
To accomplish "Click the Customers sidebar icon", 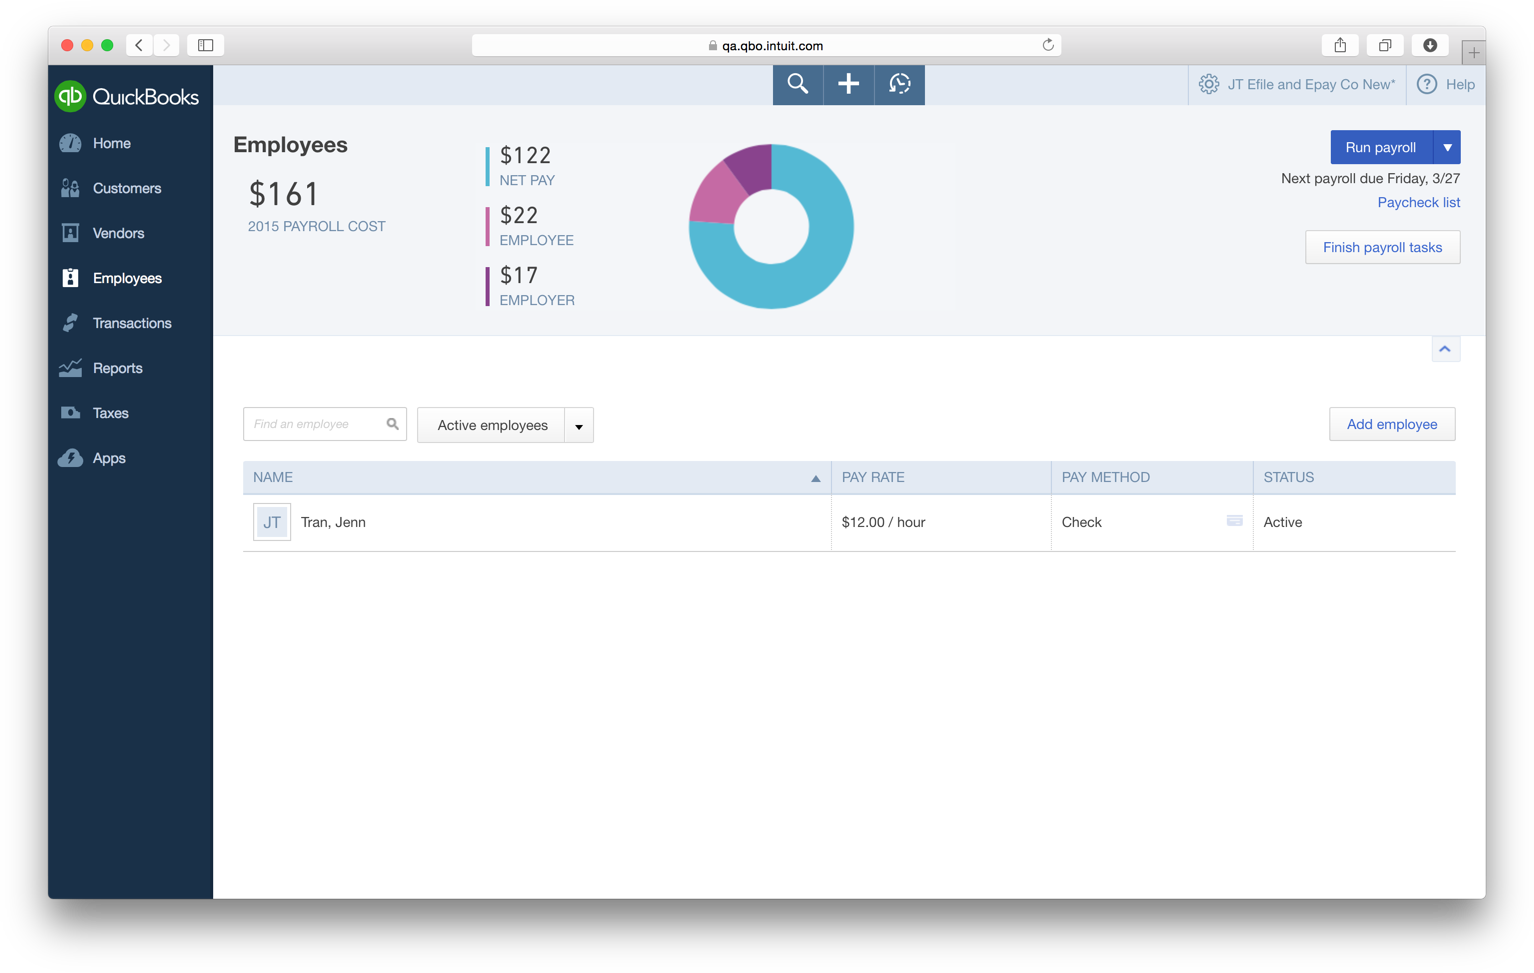I will coord(70,188).
